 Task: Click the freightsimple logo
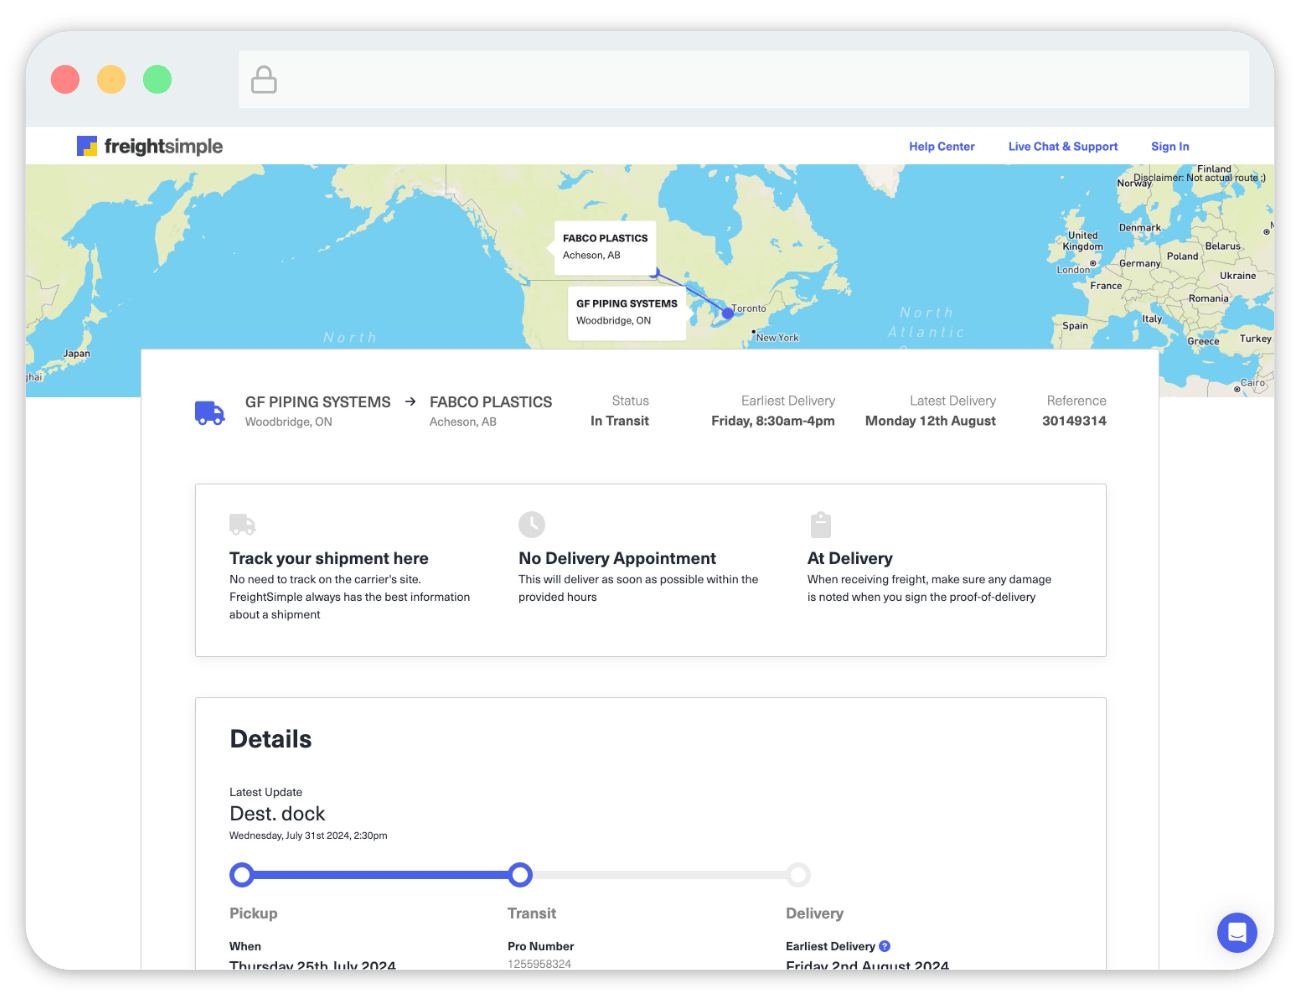pos(150,146)
